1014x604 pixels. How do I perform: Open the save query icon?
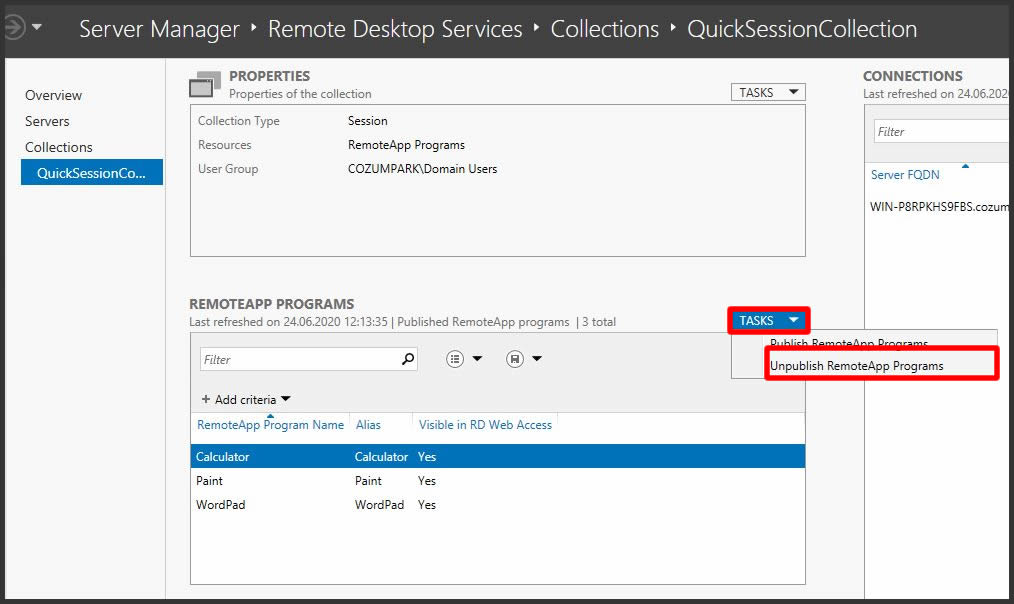[515, 359]
